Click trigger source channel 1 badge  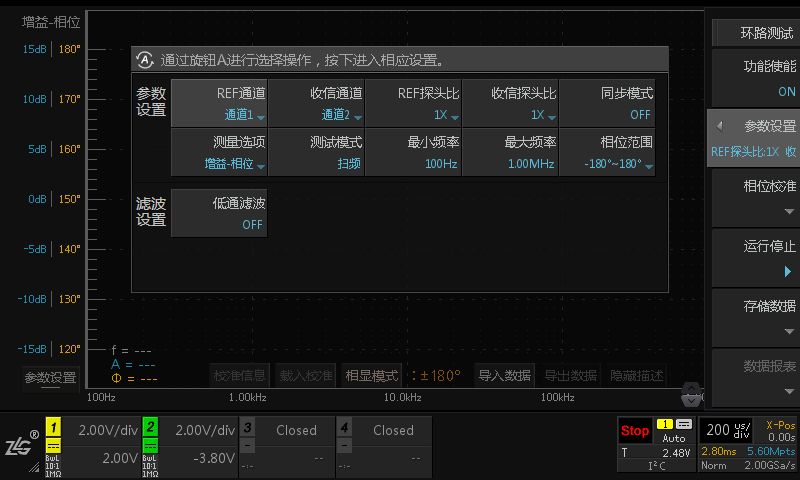665,424
